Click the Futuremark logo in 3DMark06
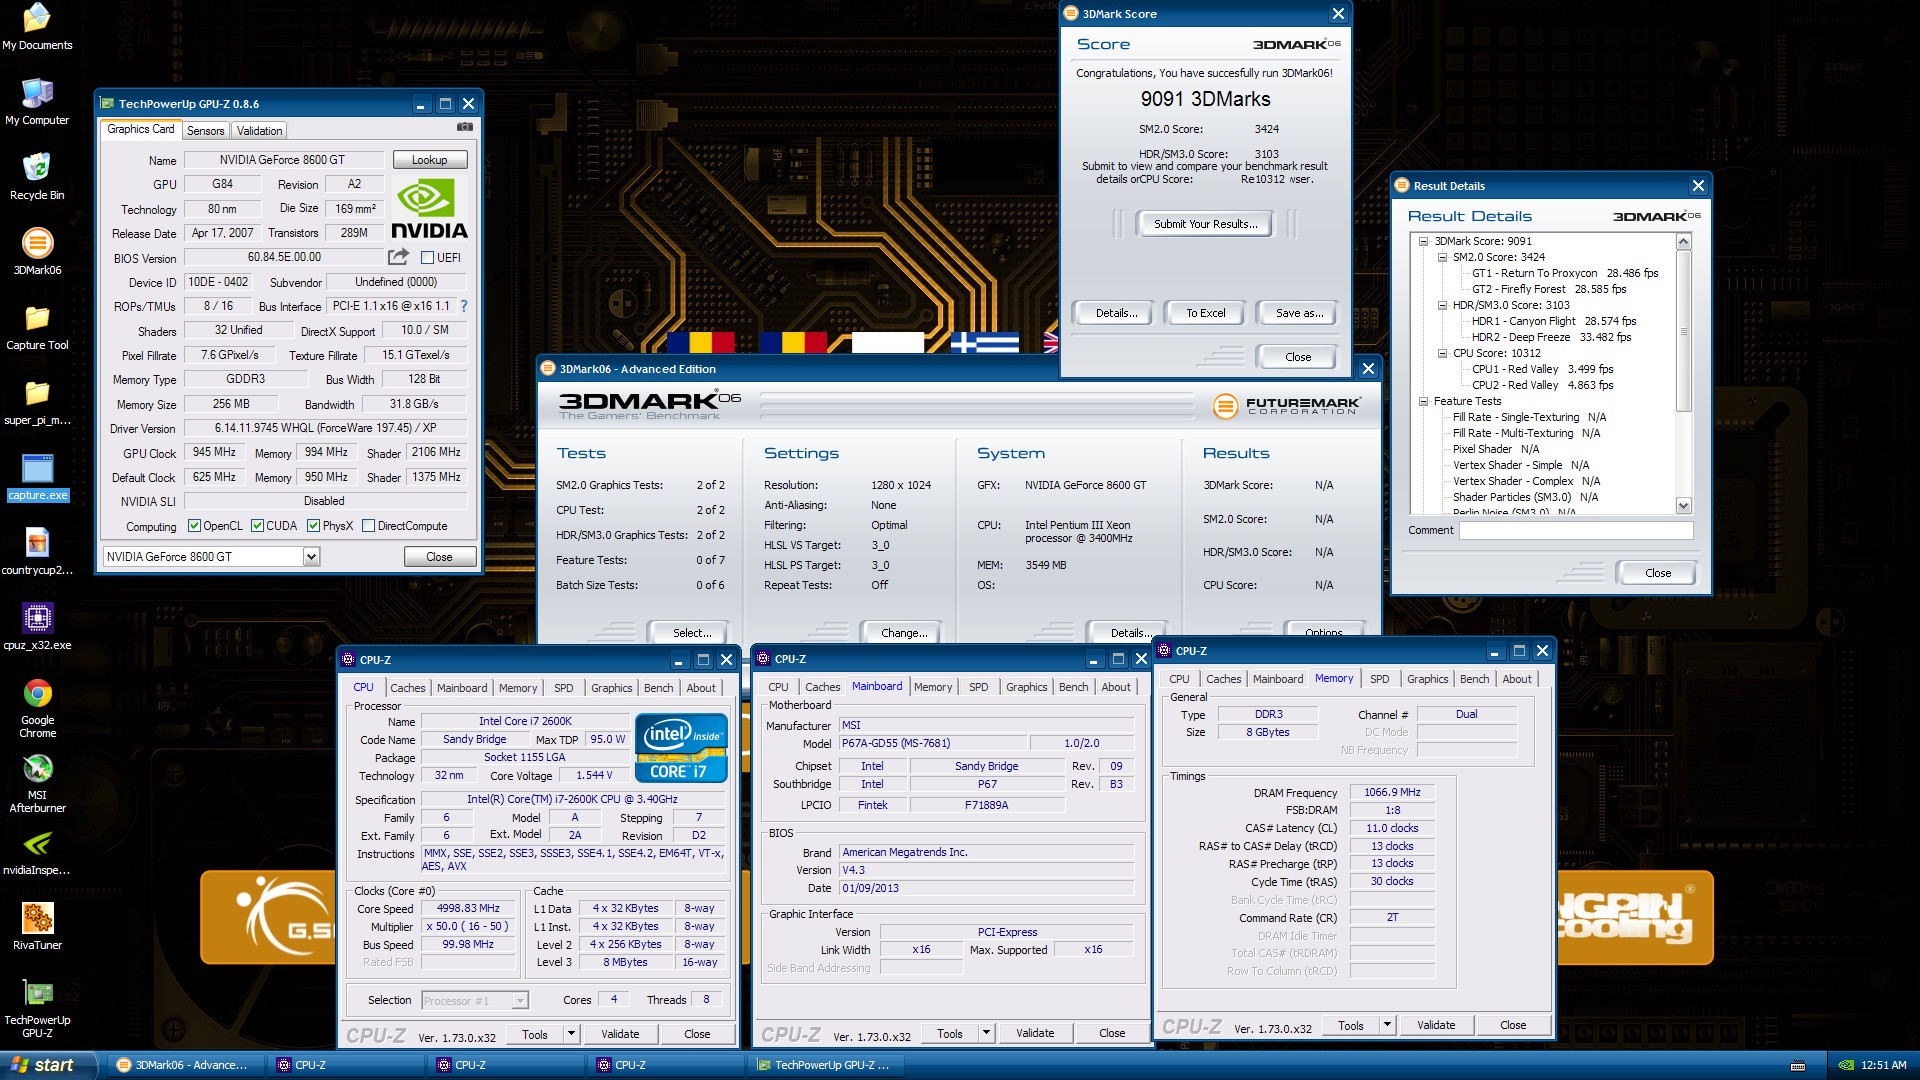The height and width of the screenshot is (1080, 1920). [x=1287, y=406]
